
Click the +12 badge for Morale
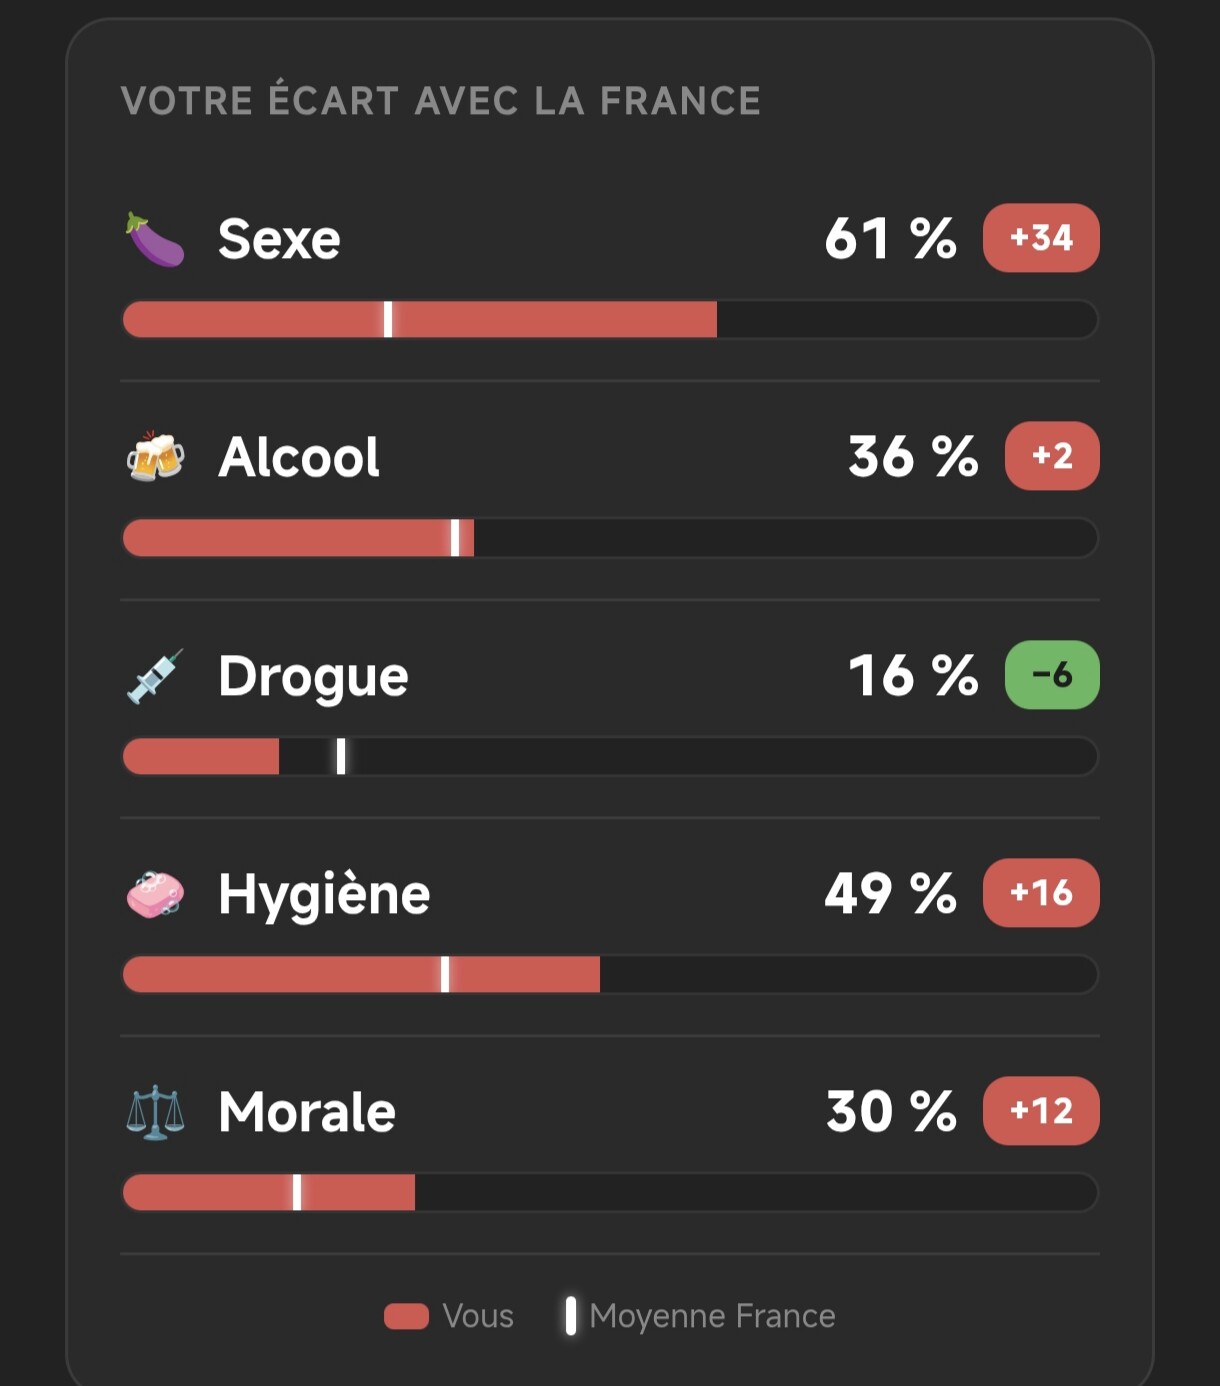click(1041, 1111)
